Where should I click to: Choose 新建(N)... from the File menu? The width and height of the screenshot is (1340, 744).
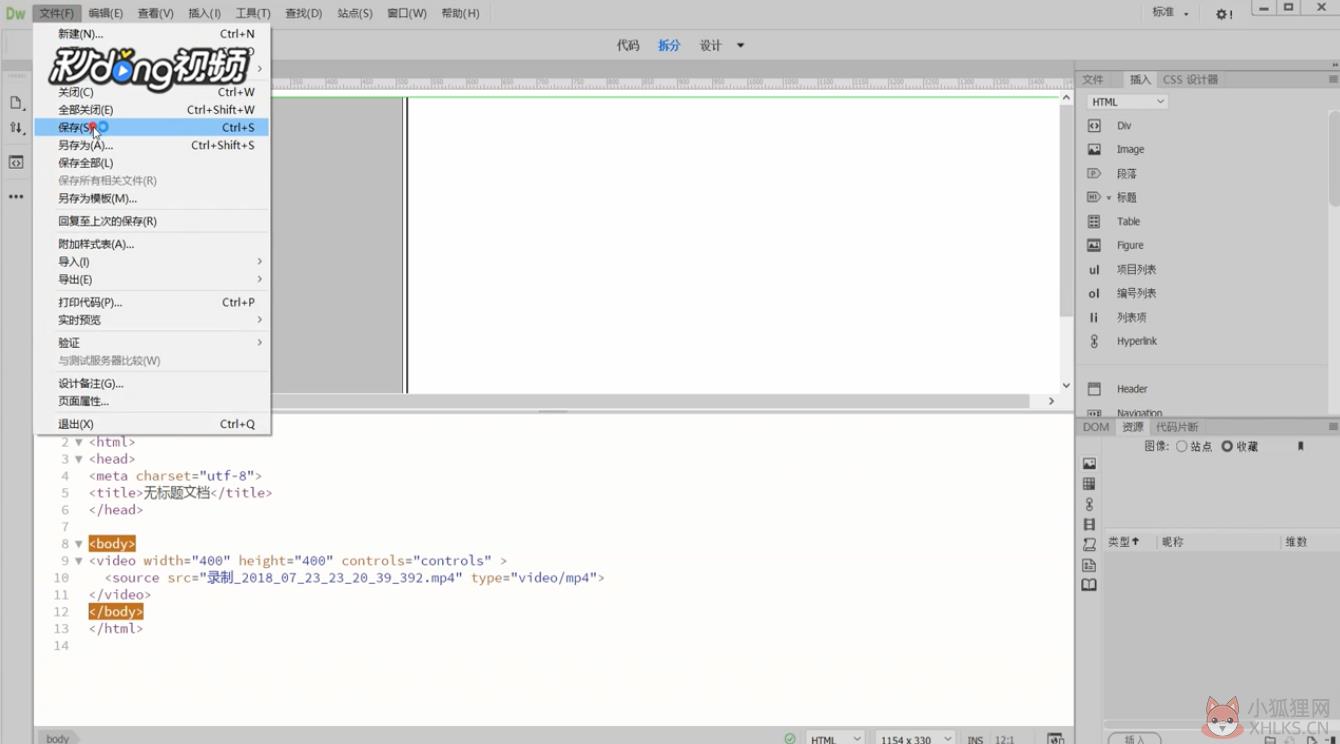[151, 34]
